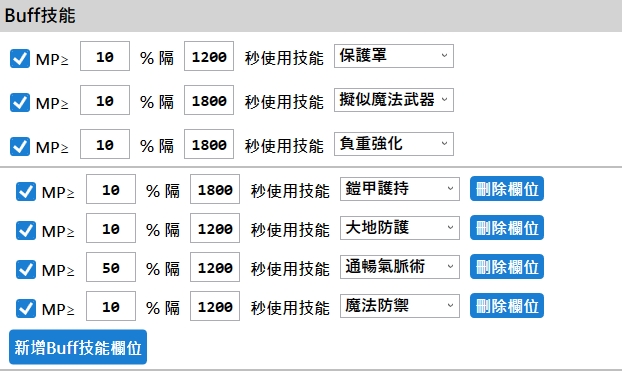
Task: Toggle the 魔法防禦 row checkbox
Action: pos(26,308)
